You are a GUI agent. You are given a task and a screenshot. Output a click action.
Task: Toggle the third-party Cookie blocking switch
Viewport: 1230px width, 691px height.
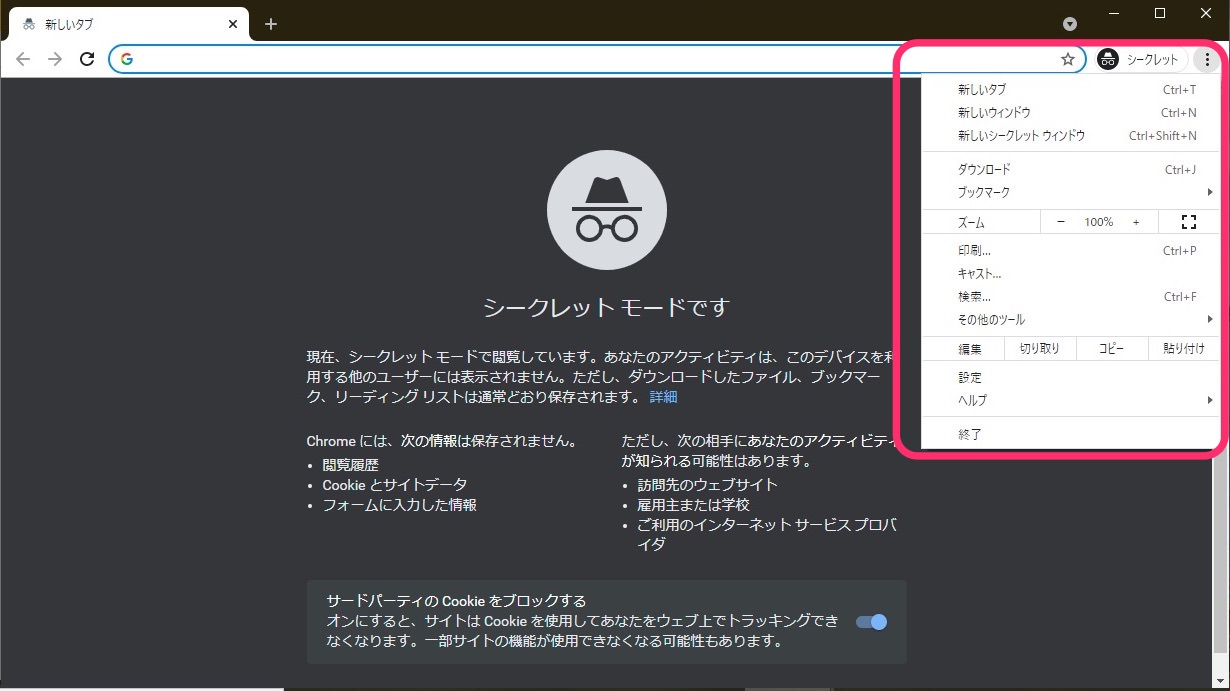(871, 622)
